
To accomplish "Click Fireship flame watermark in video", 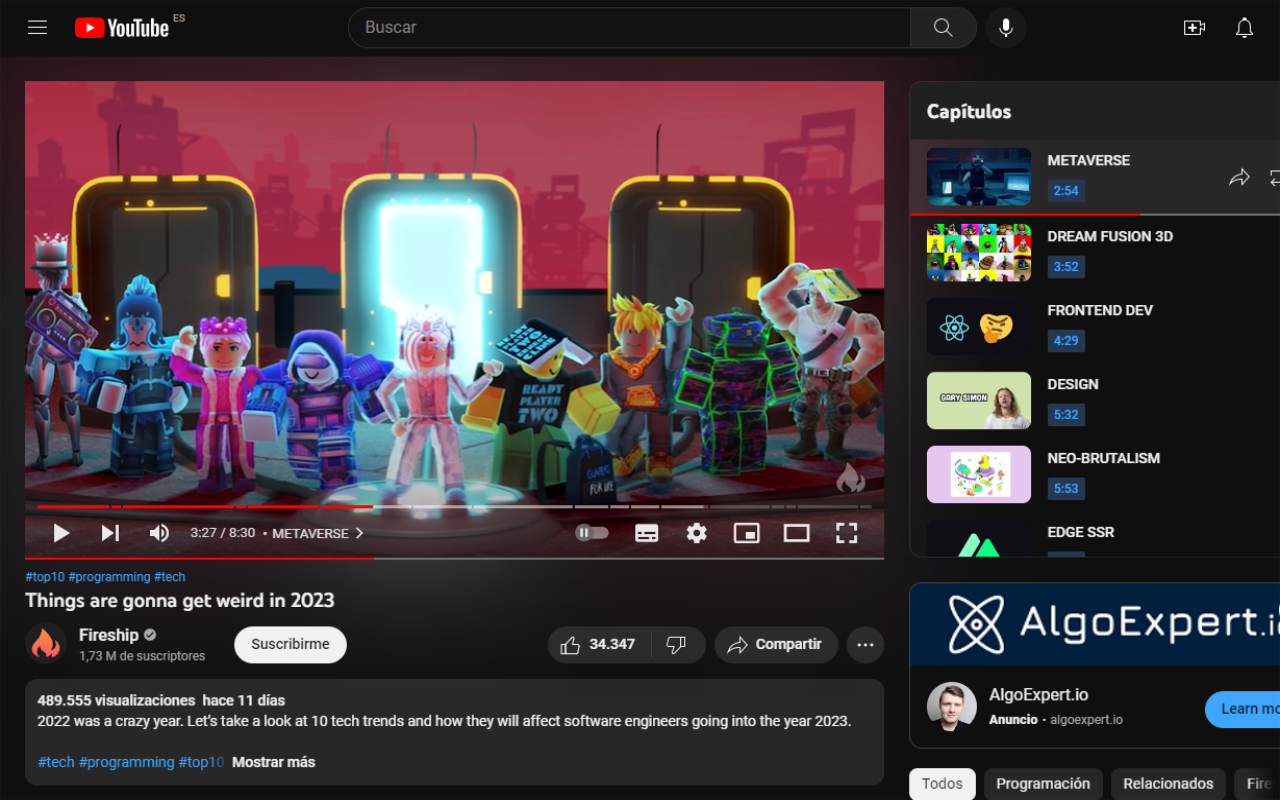I will [850, 478].
